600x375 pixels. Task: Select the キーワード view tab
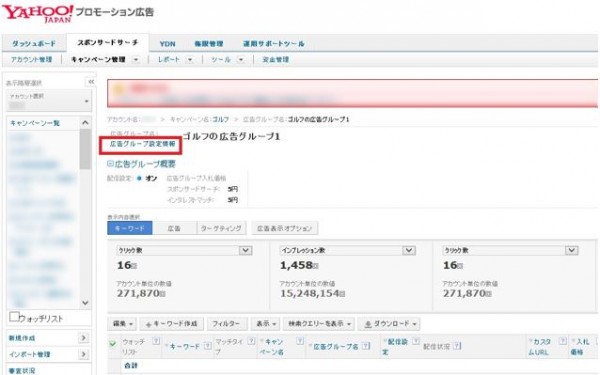click(x=130, y=228)
